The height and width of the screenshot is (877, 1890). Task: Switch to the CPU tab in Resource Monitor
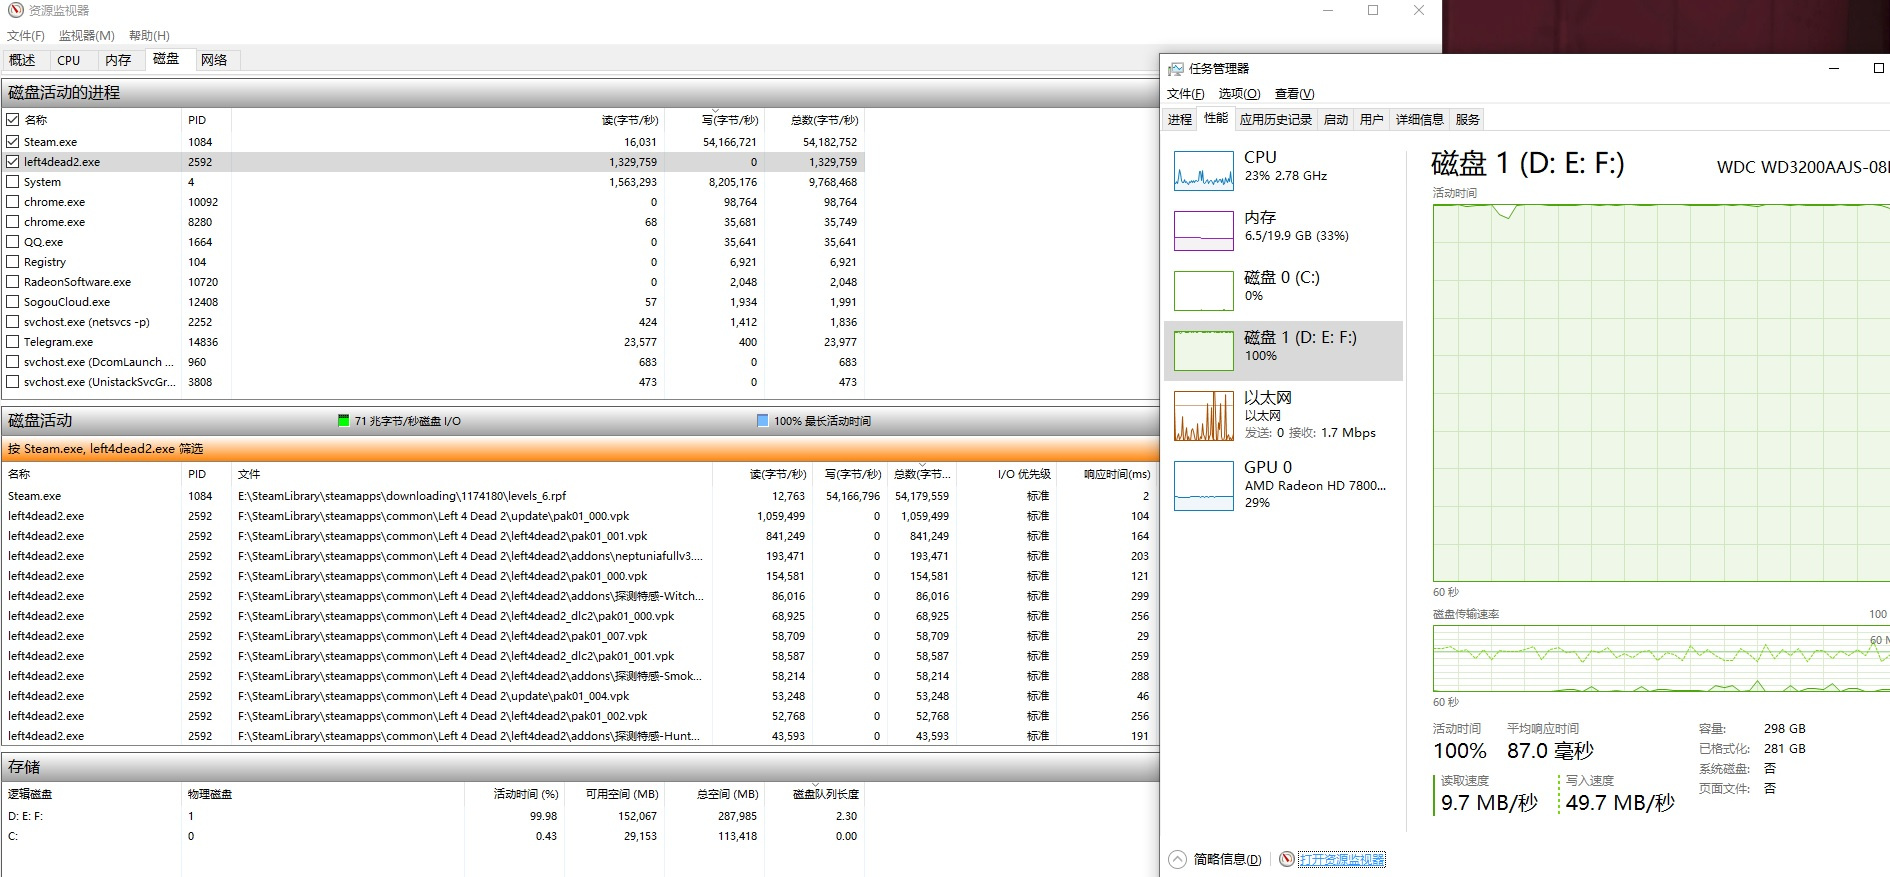(69, 60)
